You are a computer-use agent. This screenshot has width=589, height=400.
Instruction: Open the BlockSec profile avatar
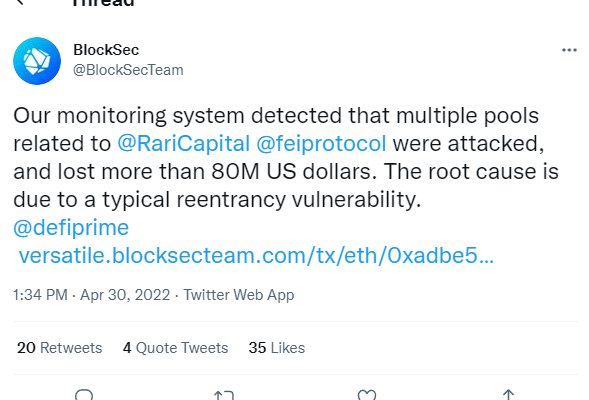[37, 61]
